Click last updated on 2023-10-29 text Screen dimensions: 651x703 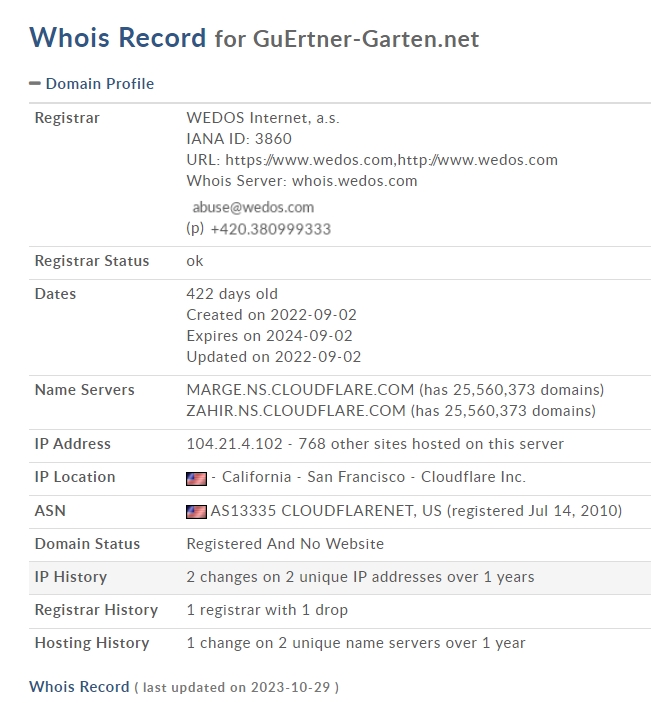[x=236, y=688]
